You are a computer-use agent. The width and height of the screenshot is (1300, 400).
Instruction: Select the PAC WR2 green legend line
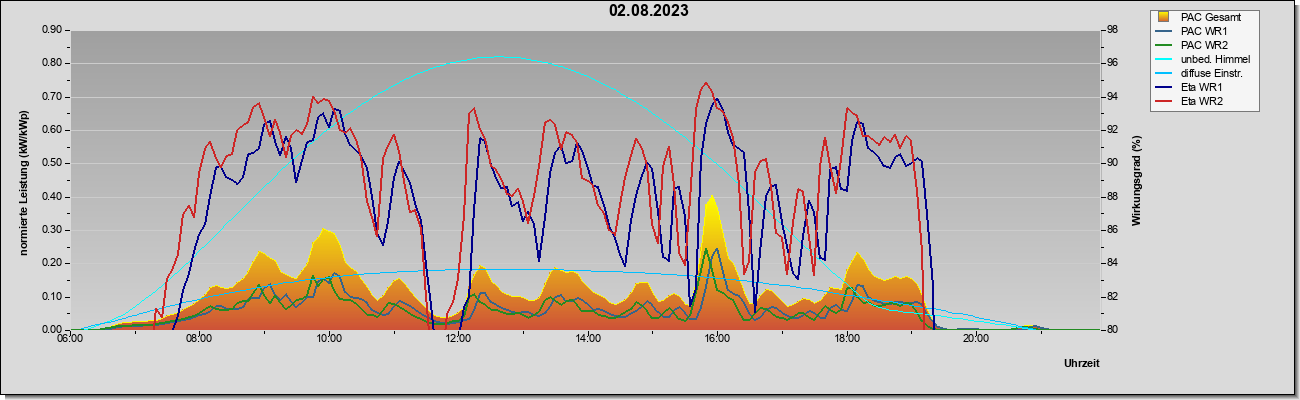pos(1165,45)
